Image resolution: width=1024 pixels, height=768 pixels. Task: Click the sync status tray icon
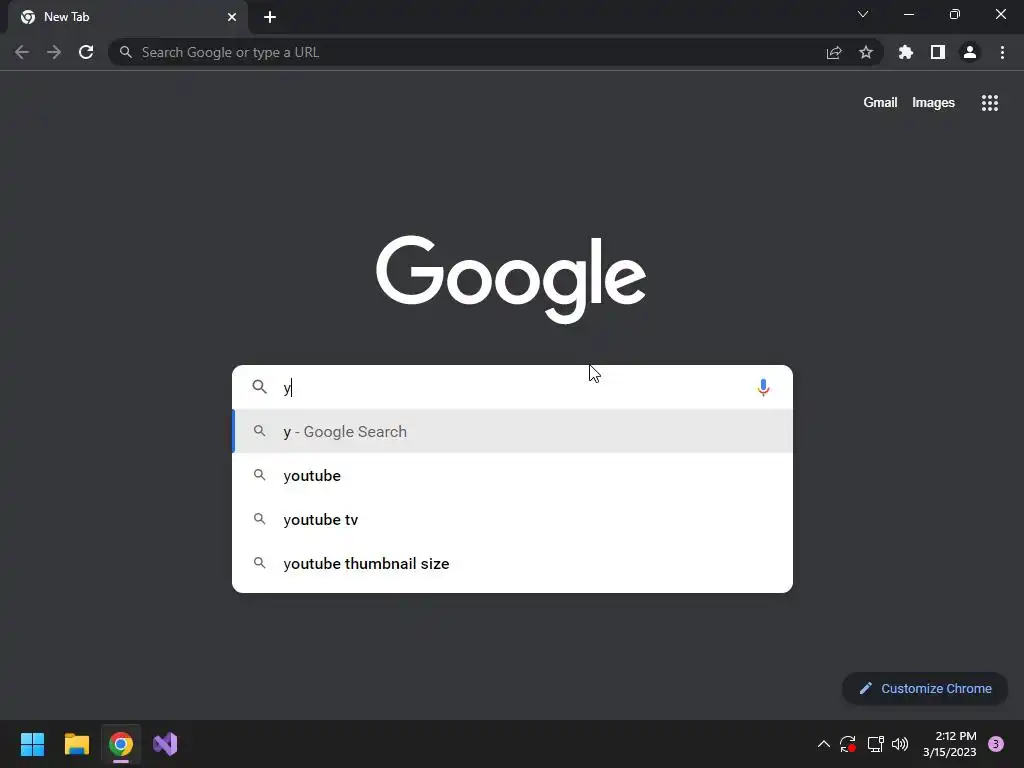(848, 744)
